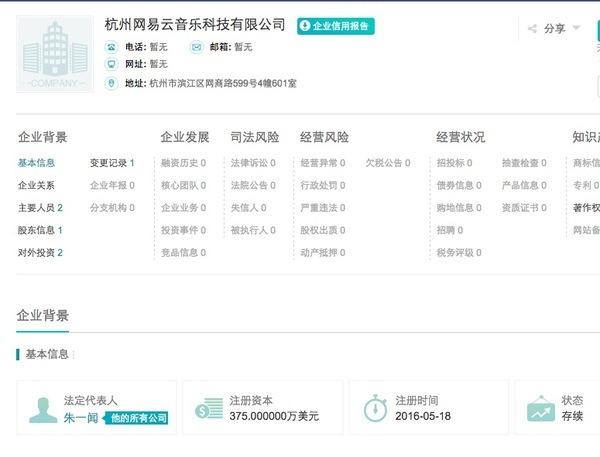Click the trend chart icon for 状态
Viewport: 600px width, 457px height.
541,409
